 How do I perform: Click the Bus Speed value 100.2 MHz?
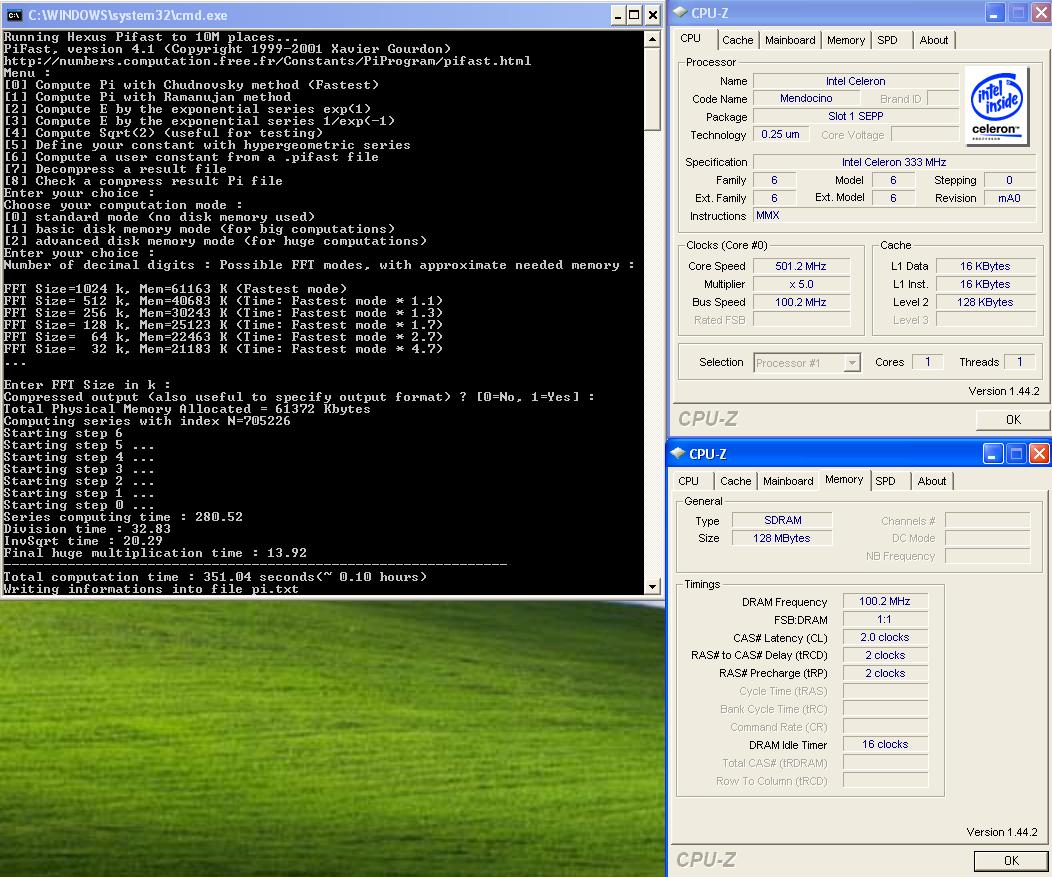[800, 303]
